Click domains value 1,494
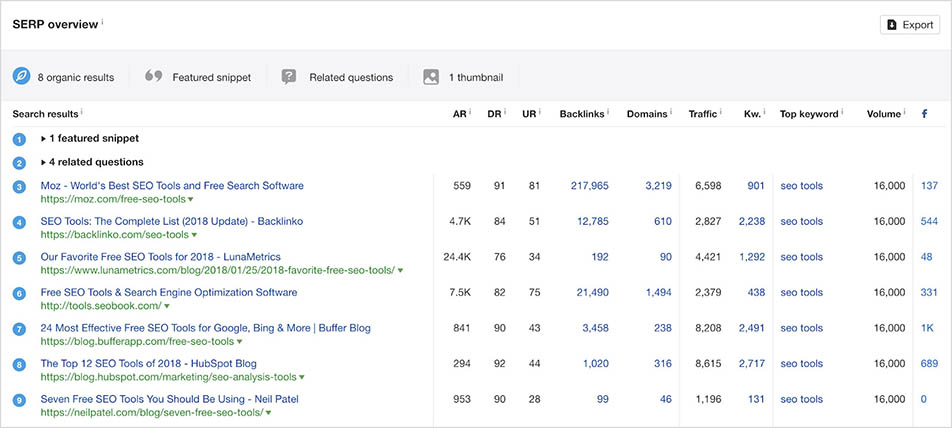The width and height of the screenshot is (952, 428). coord(659,293)
